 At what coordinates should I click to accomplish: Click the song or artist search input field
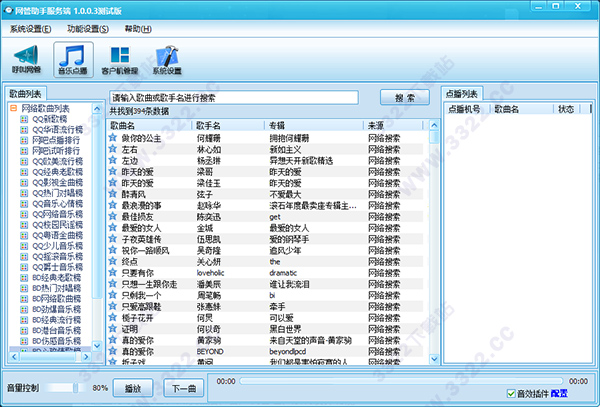(x=234, y=98)
